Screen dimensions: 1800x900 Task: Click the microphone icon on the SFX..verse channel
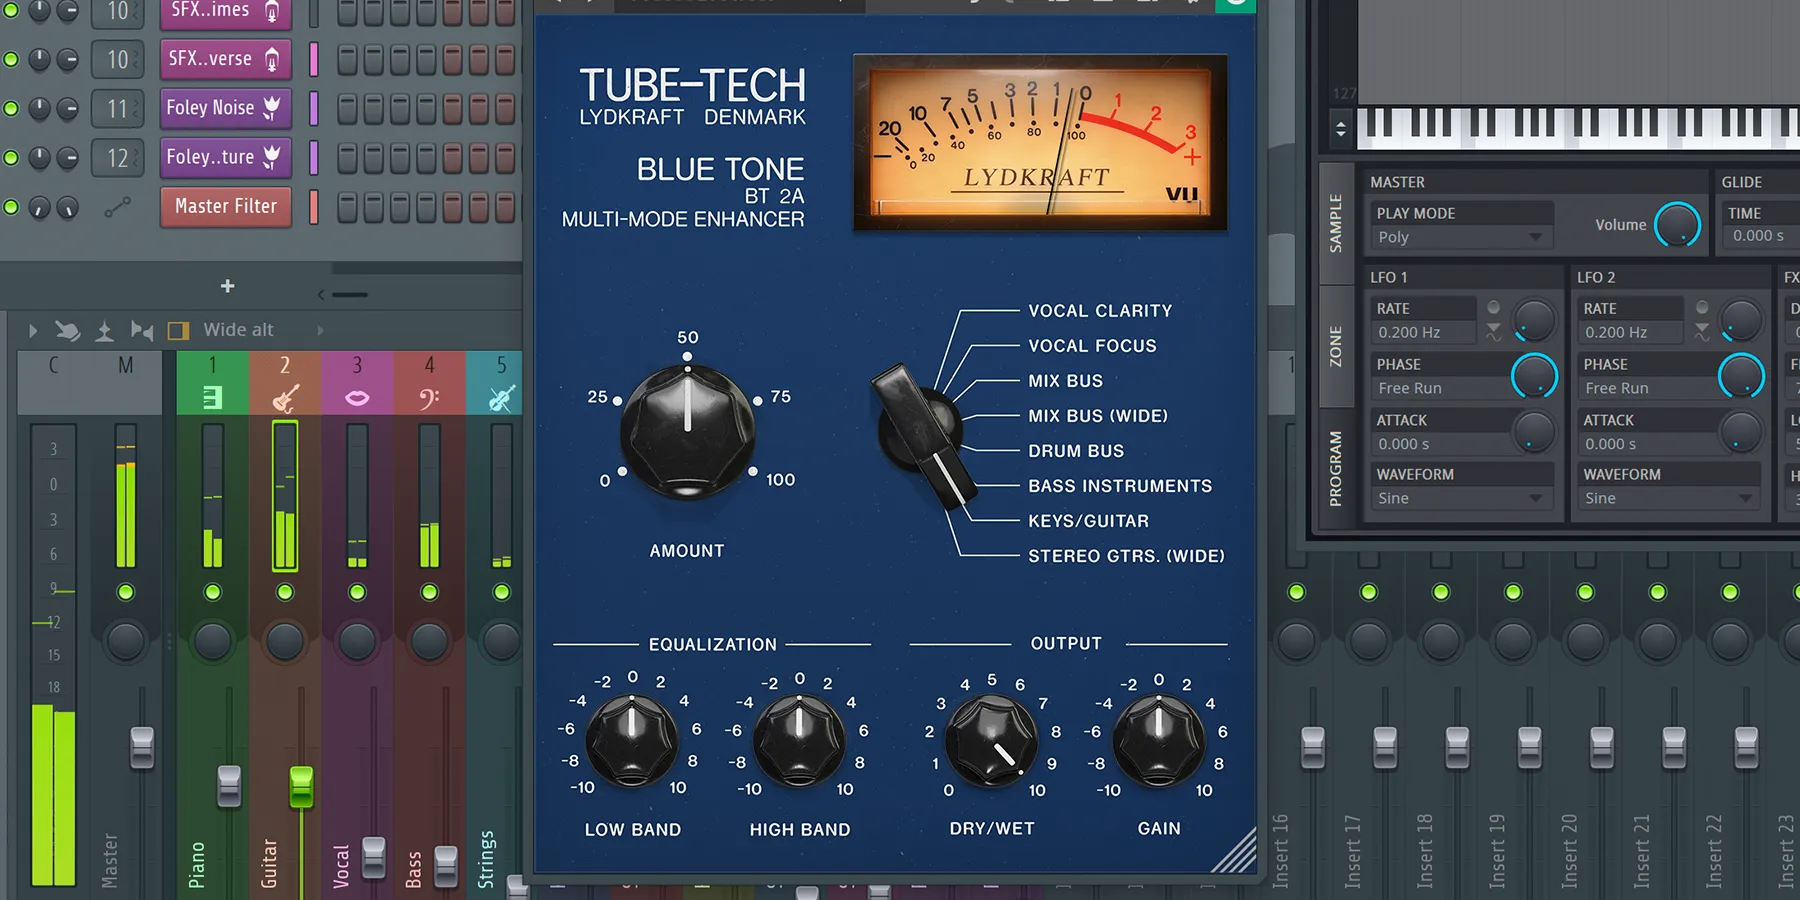pos(273,60)
